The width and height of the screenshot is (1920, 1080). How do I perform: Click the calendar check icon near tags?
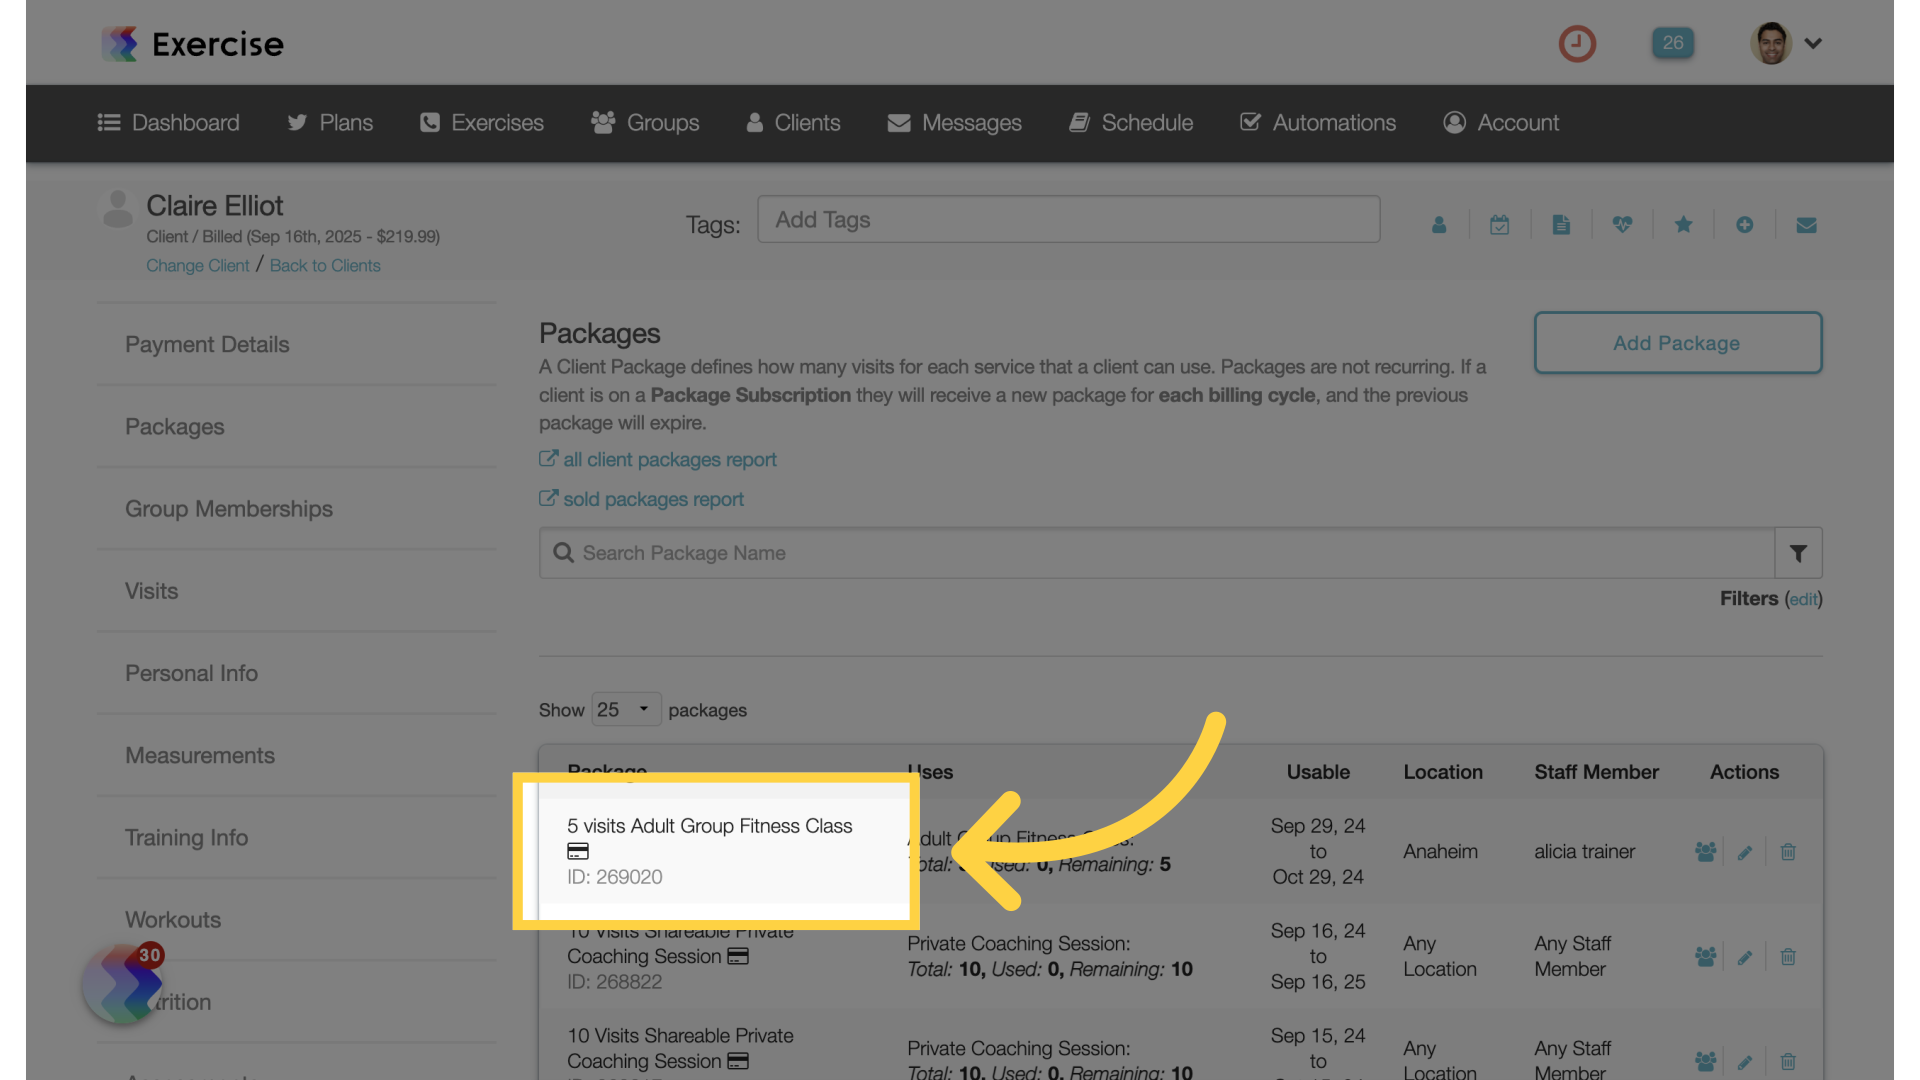pyautogui.click(x=1499, y=225)
